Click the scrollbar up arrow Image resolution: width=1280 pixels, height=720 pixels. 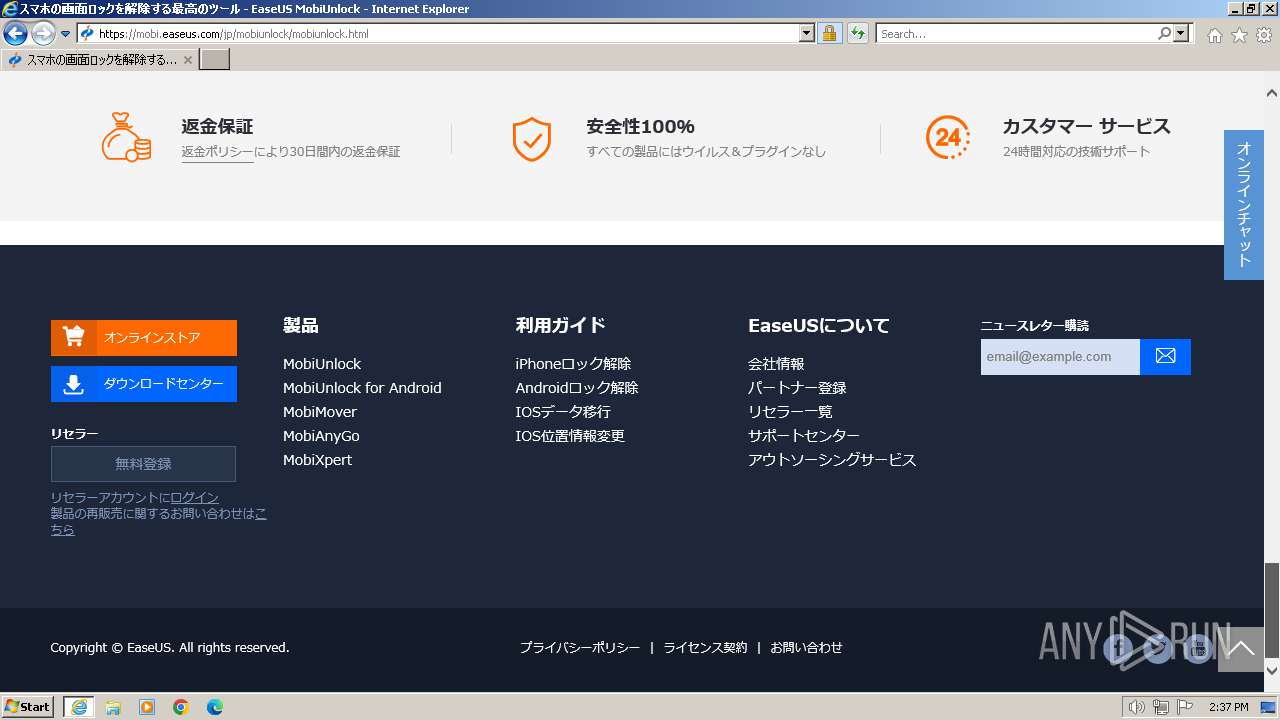pos(1272,93)
